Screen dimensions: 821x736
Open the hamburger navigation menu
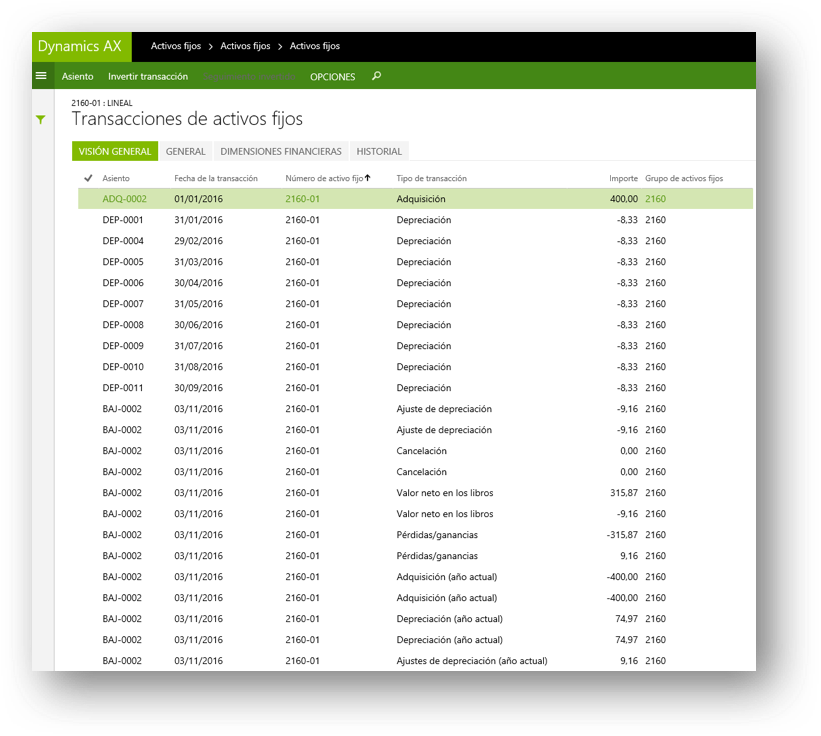(x=41, y=76)
